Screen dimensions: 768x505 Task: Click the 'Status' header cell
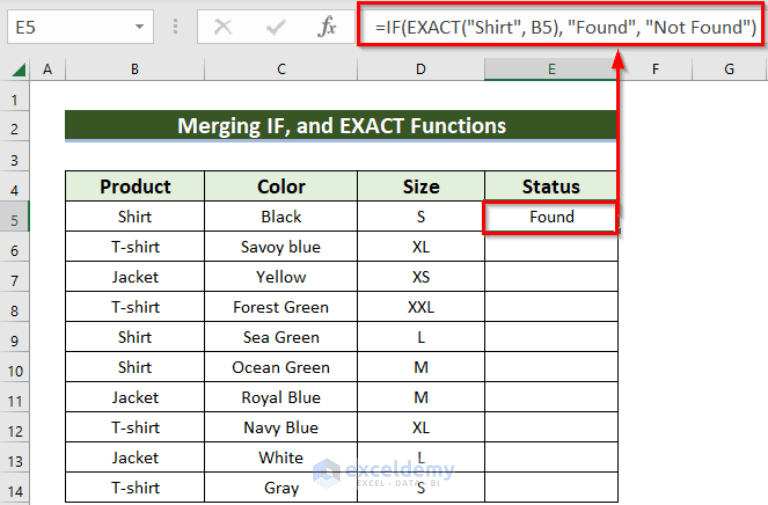pyautogui.click(x=551, y=187)
